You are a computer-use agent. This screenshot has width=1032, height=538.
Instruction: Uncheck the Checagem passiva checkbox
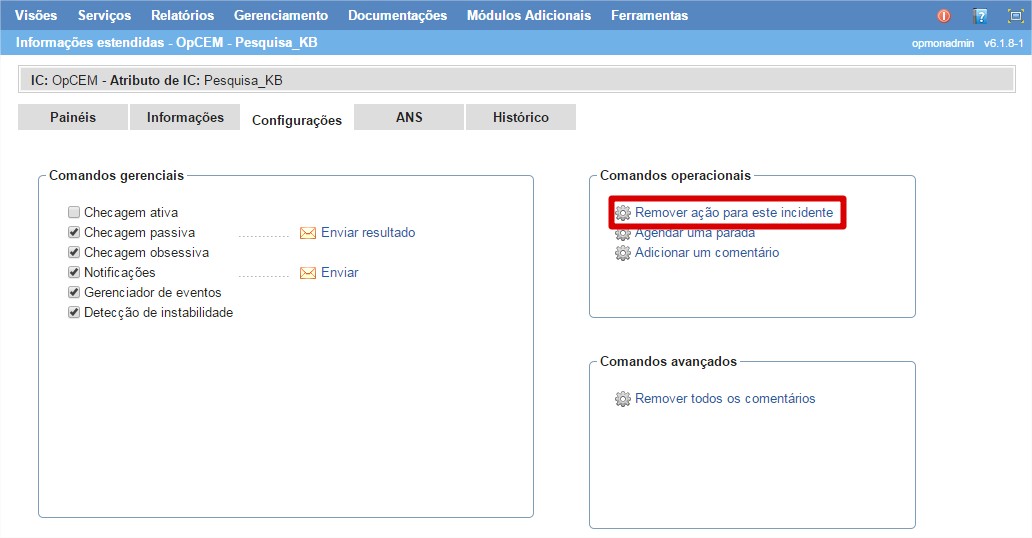coord(74,233)
